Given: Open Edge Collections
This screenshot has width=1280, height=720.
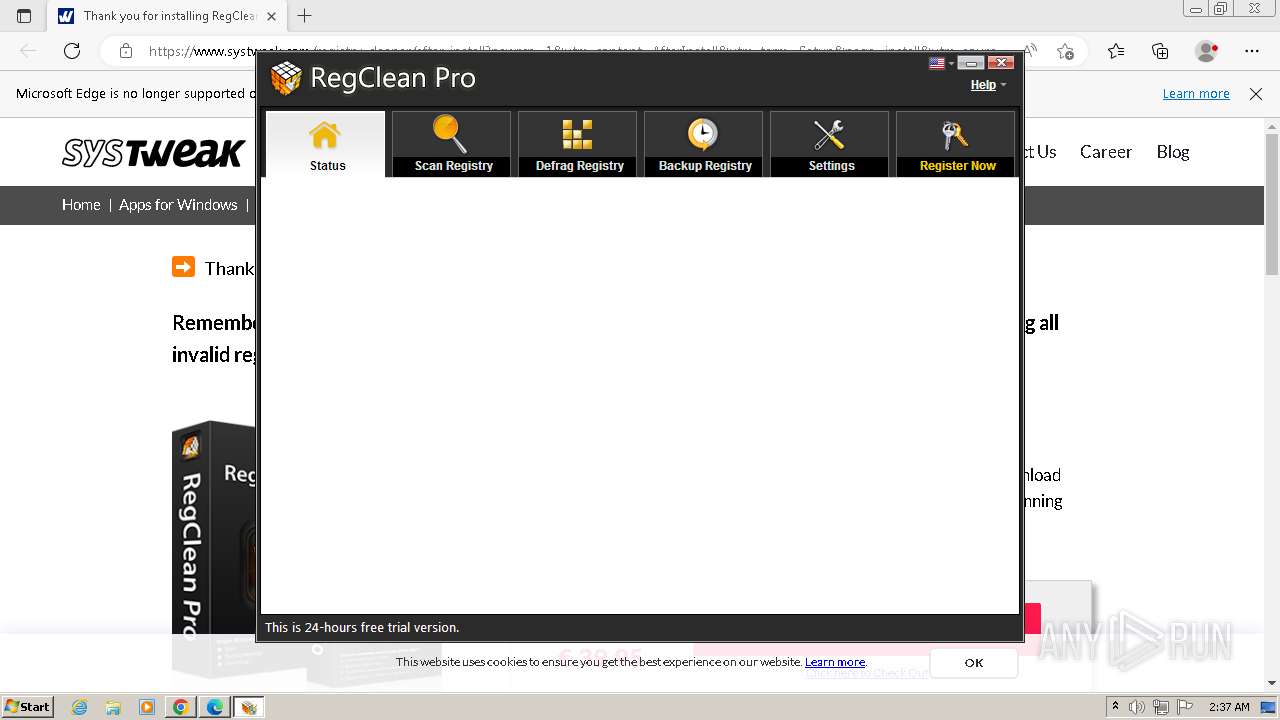Looking at the screenshot, I should pyautogui.click(x=1160, y=51).
